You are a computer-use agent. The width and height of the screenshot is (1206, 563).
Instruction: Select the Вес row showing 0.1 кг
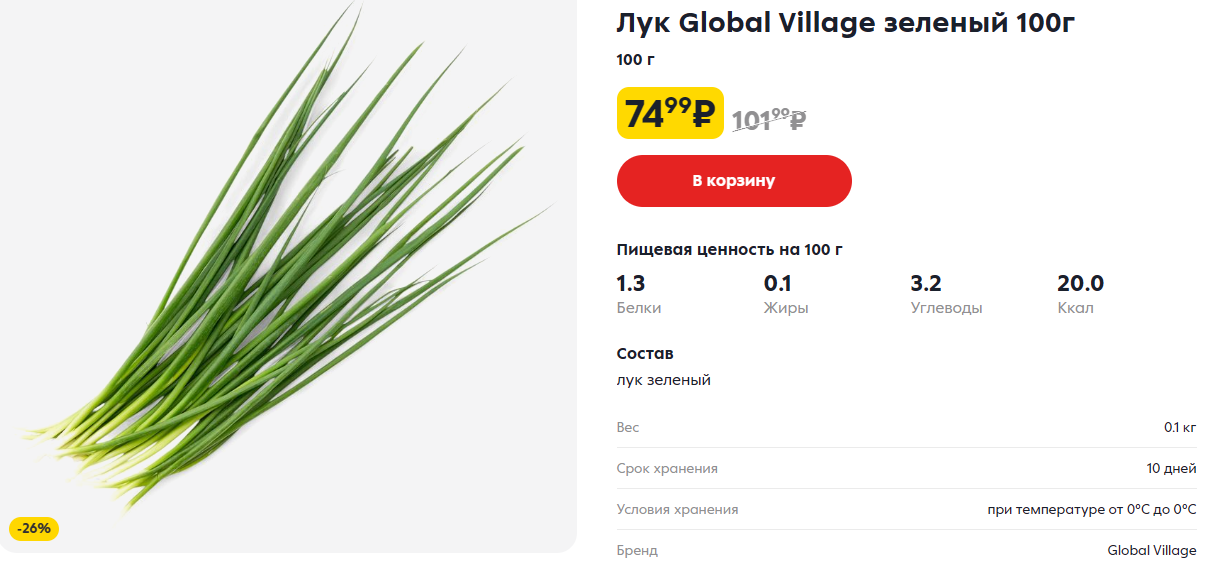pos(907,427)
